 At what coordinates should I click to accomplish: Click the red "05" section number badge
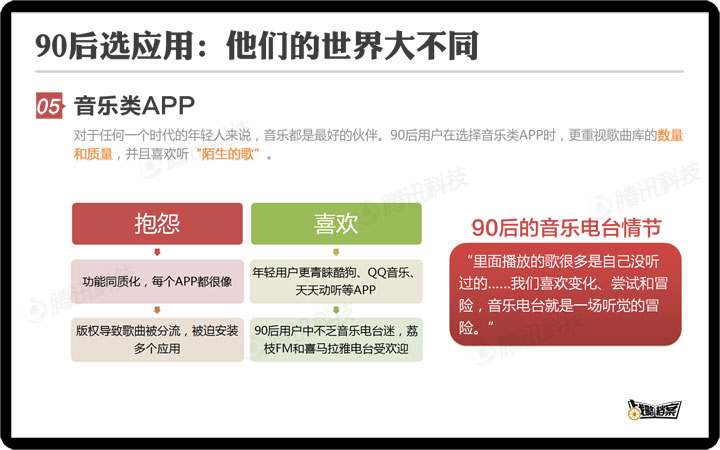49,106
